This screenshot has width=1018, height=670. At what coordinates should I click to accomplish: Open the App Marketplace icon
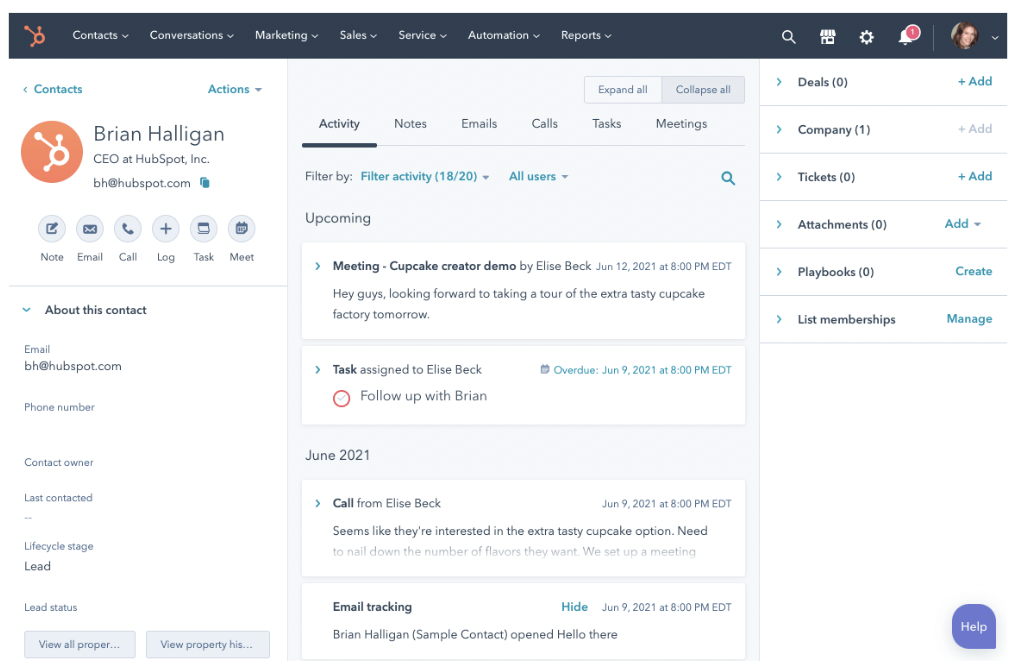pos(827,36)
